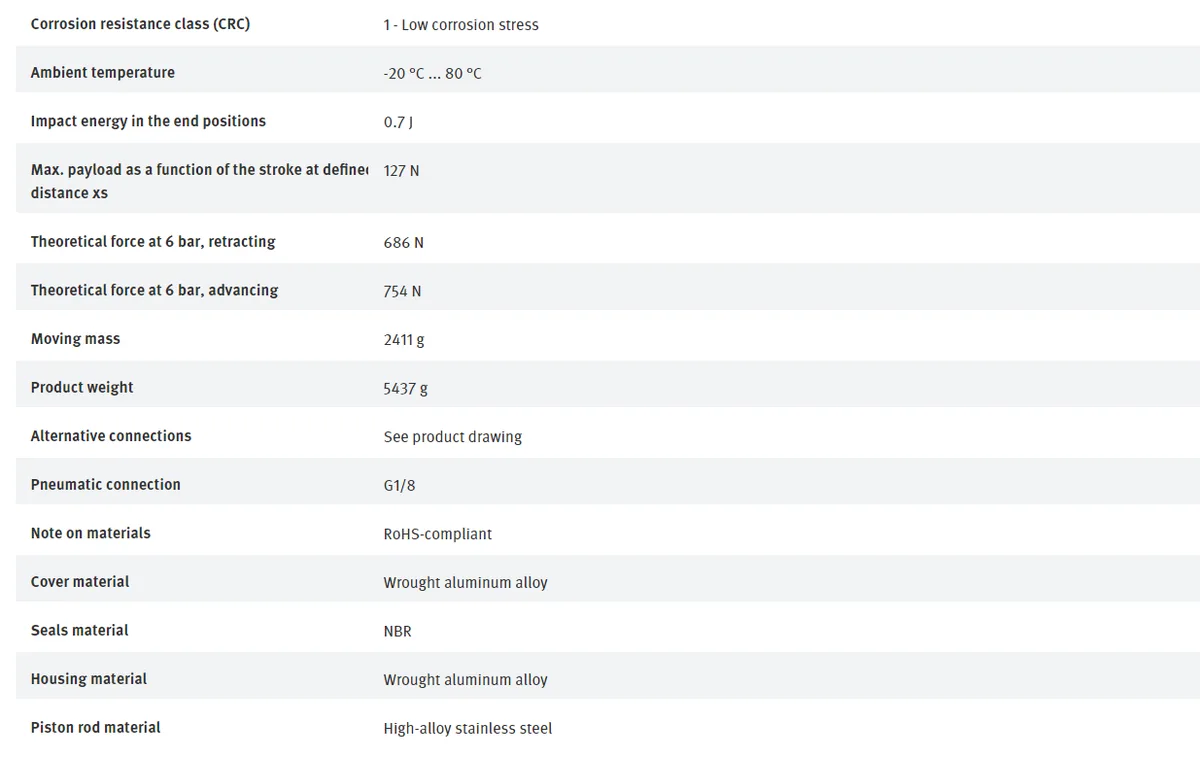Select the 686 N force value
1200x757 pixels.
pyautogui.click(x=403, y=243)
